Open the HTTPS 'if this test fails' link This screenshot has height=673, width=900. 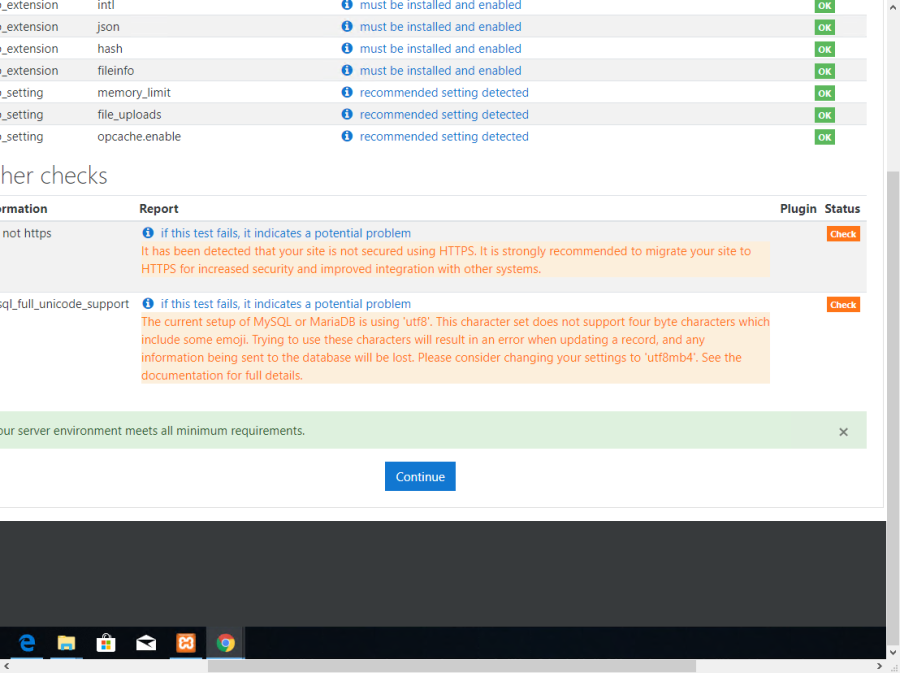click(x=285, y=233)
